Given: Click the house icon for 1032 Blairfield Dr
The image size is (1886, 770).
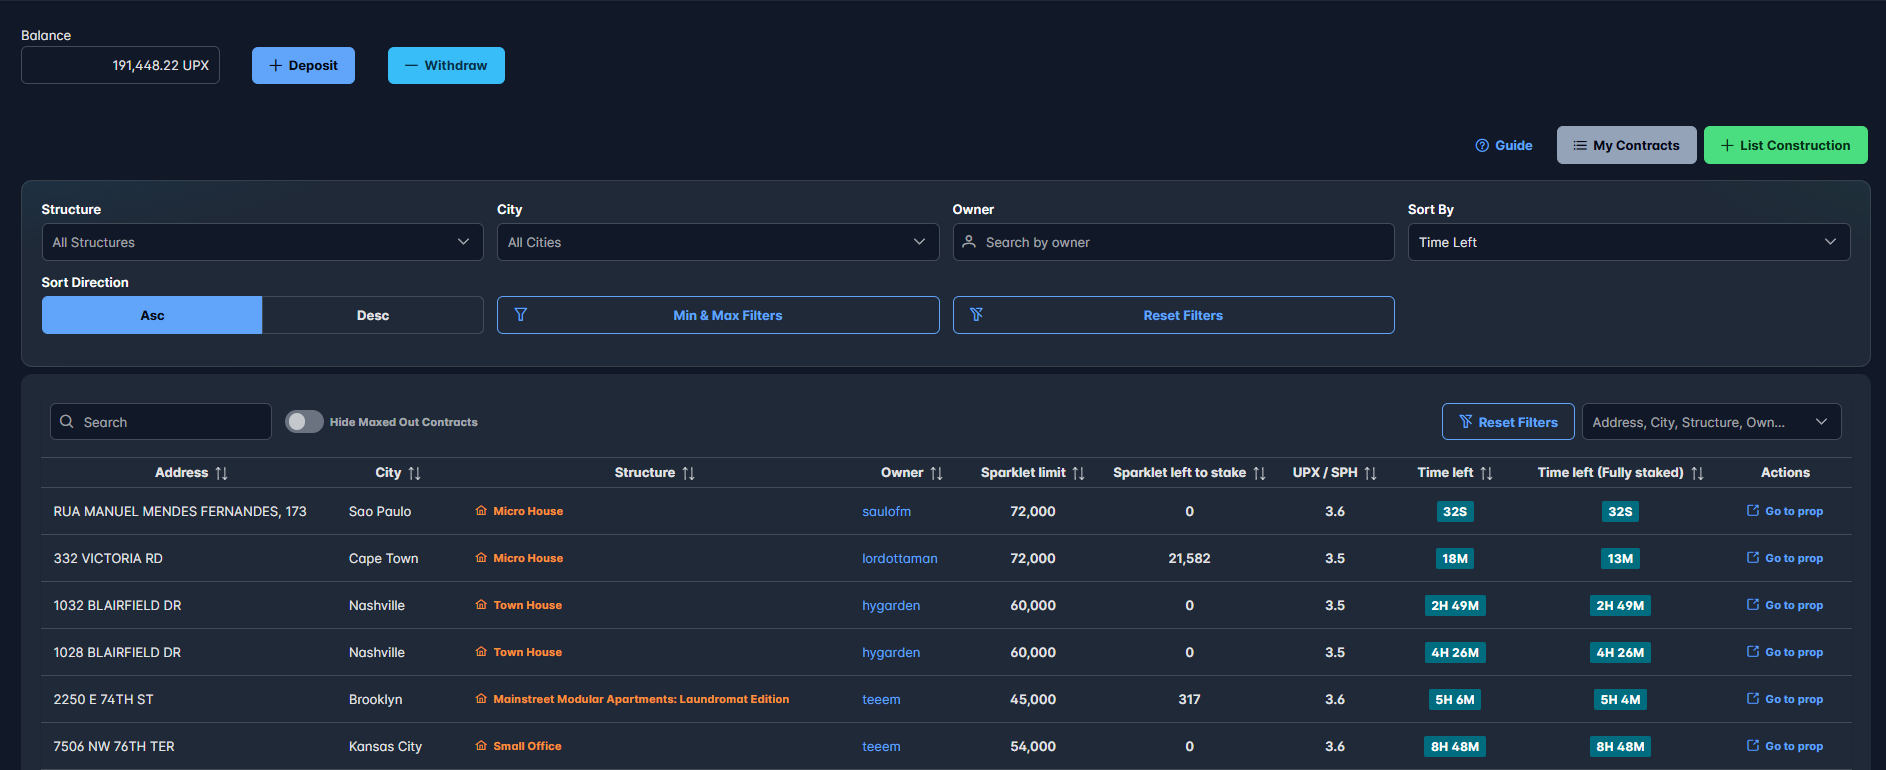Looking at the screenshot, I should (x=481, y=605).
